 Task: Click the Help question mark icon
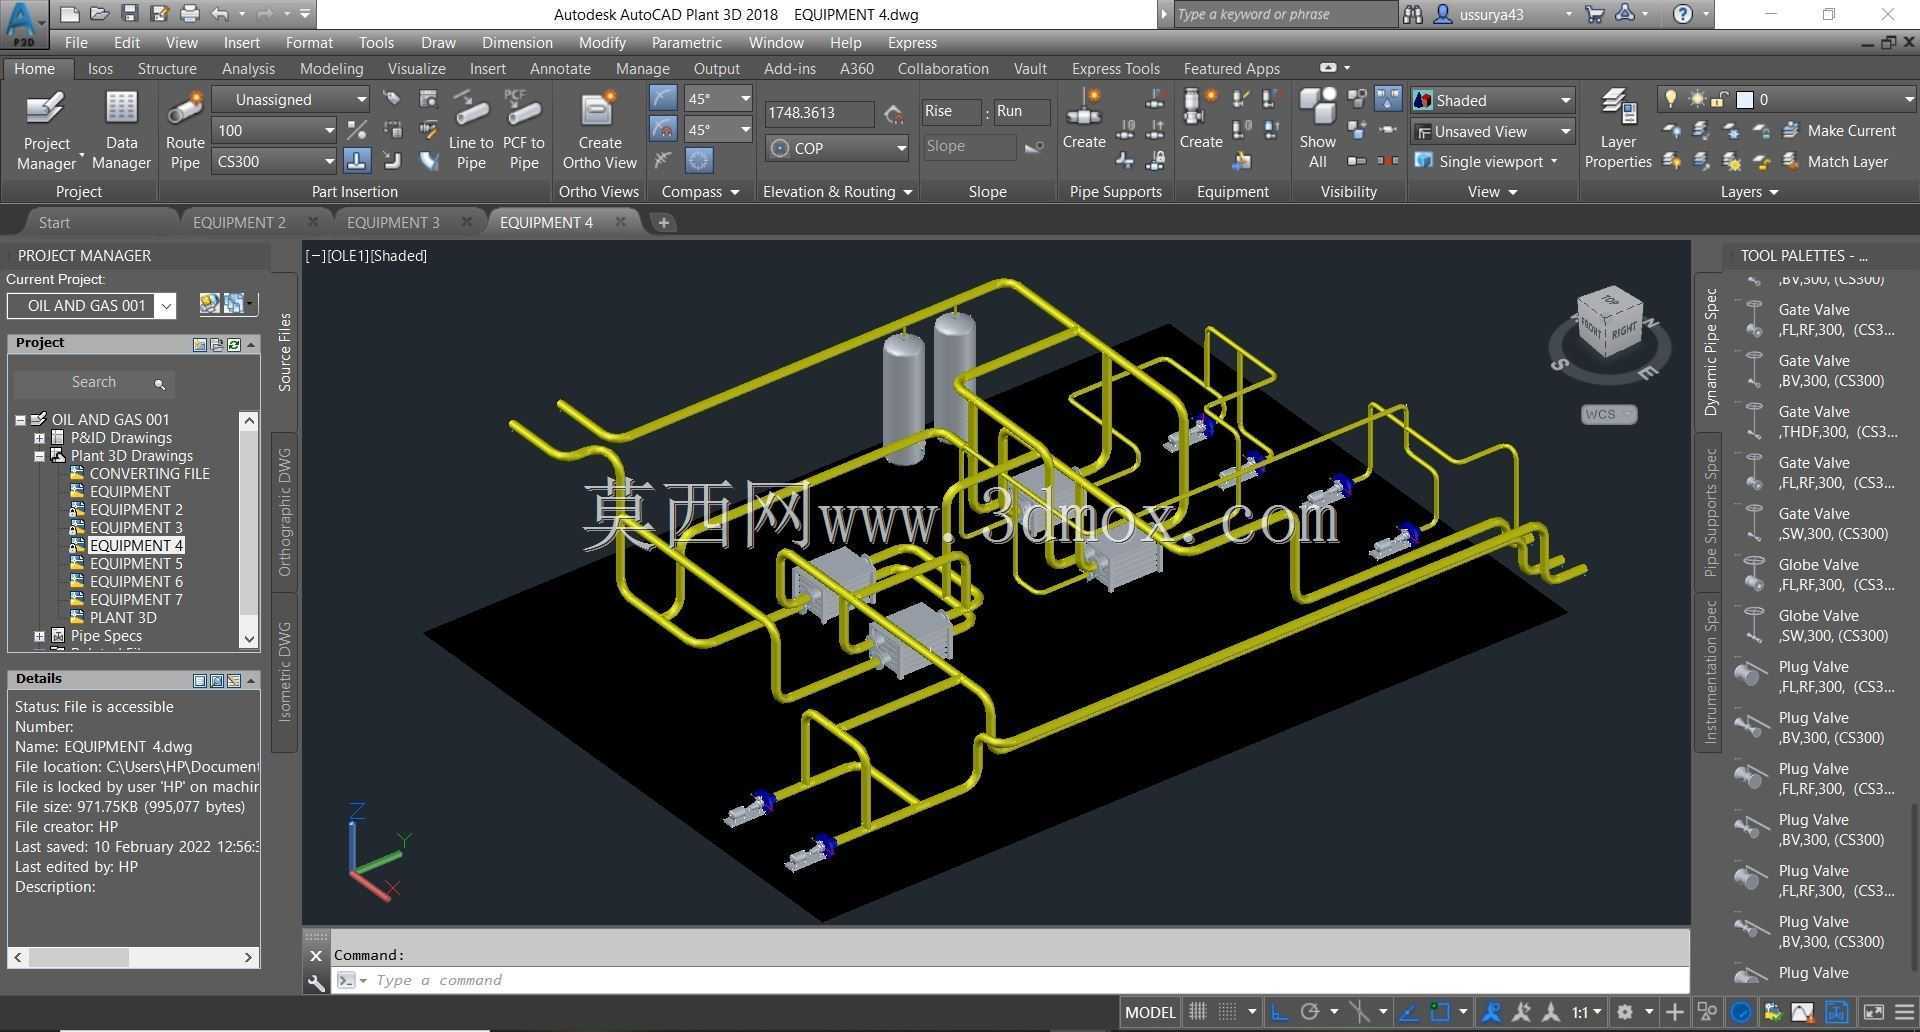[1683, 14]
